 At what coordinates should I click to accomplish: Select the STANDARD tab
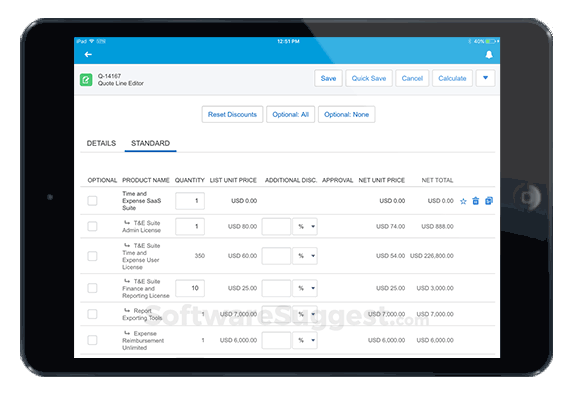point(151,143)
